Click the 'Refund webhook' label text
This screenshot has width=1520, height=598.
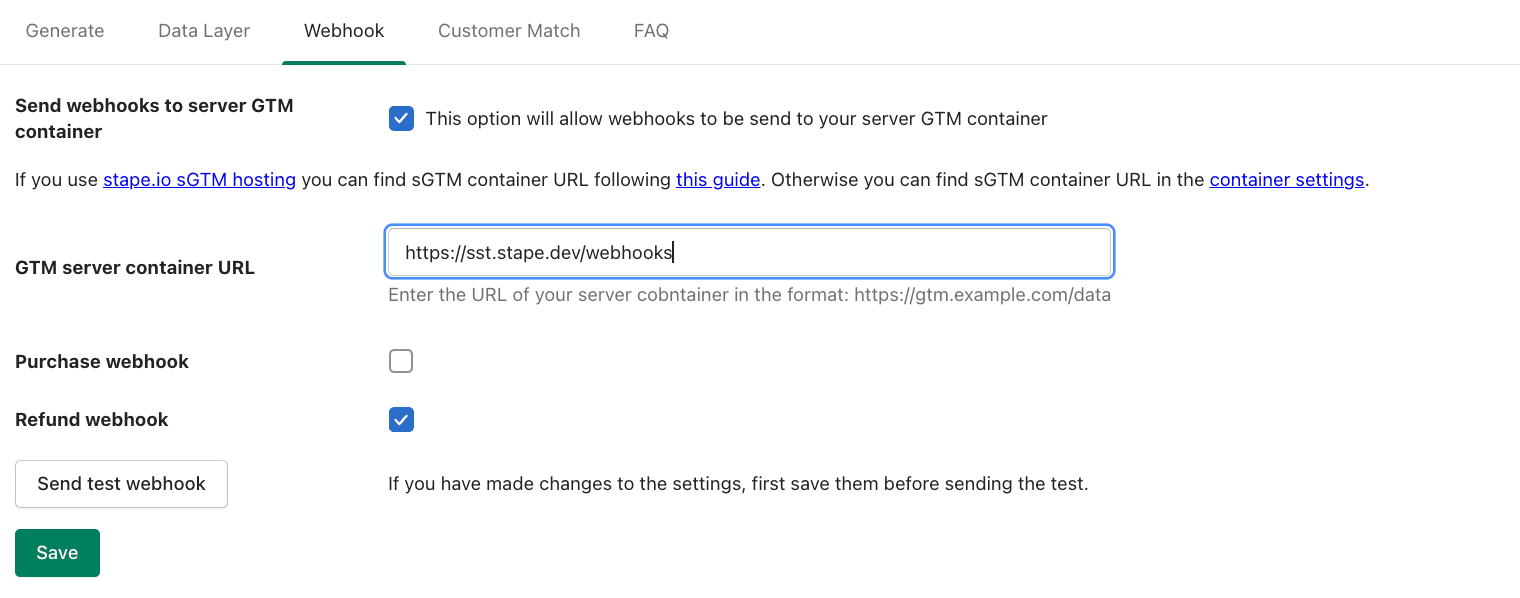tap(91, 419)
